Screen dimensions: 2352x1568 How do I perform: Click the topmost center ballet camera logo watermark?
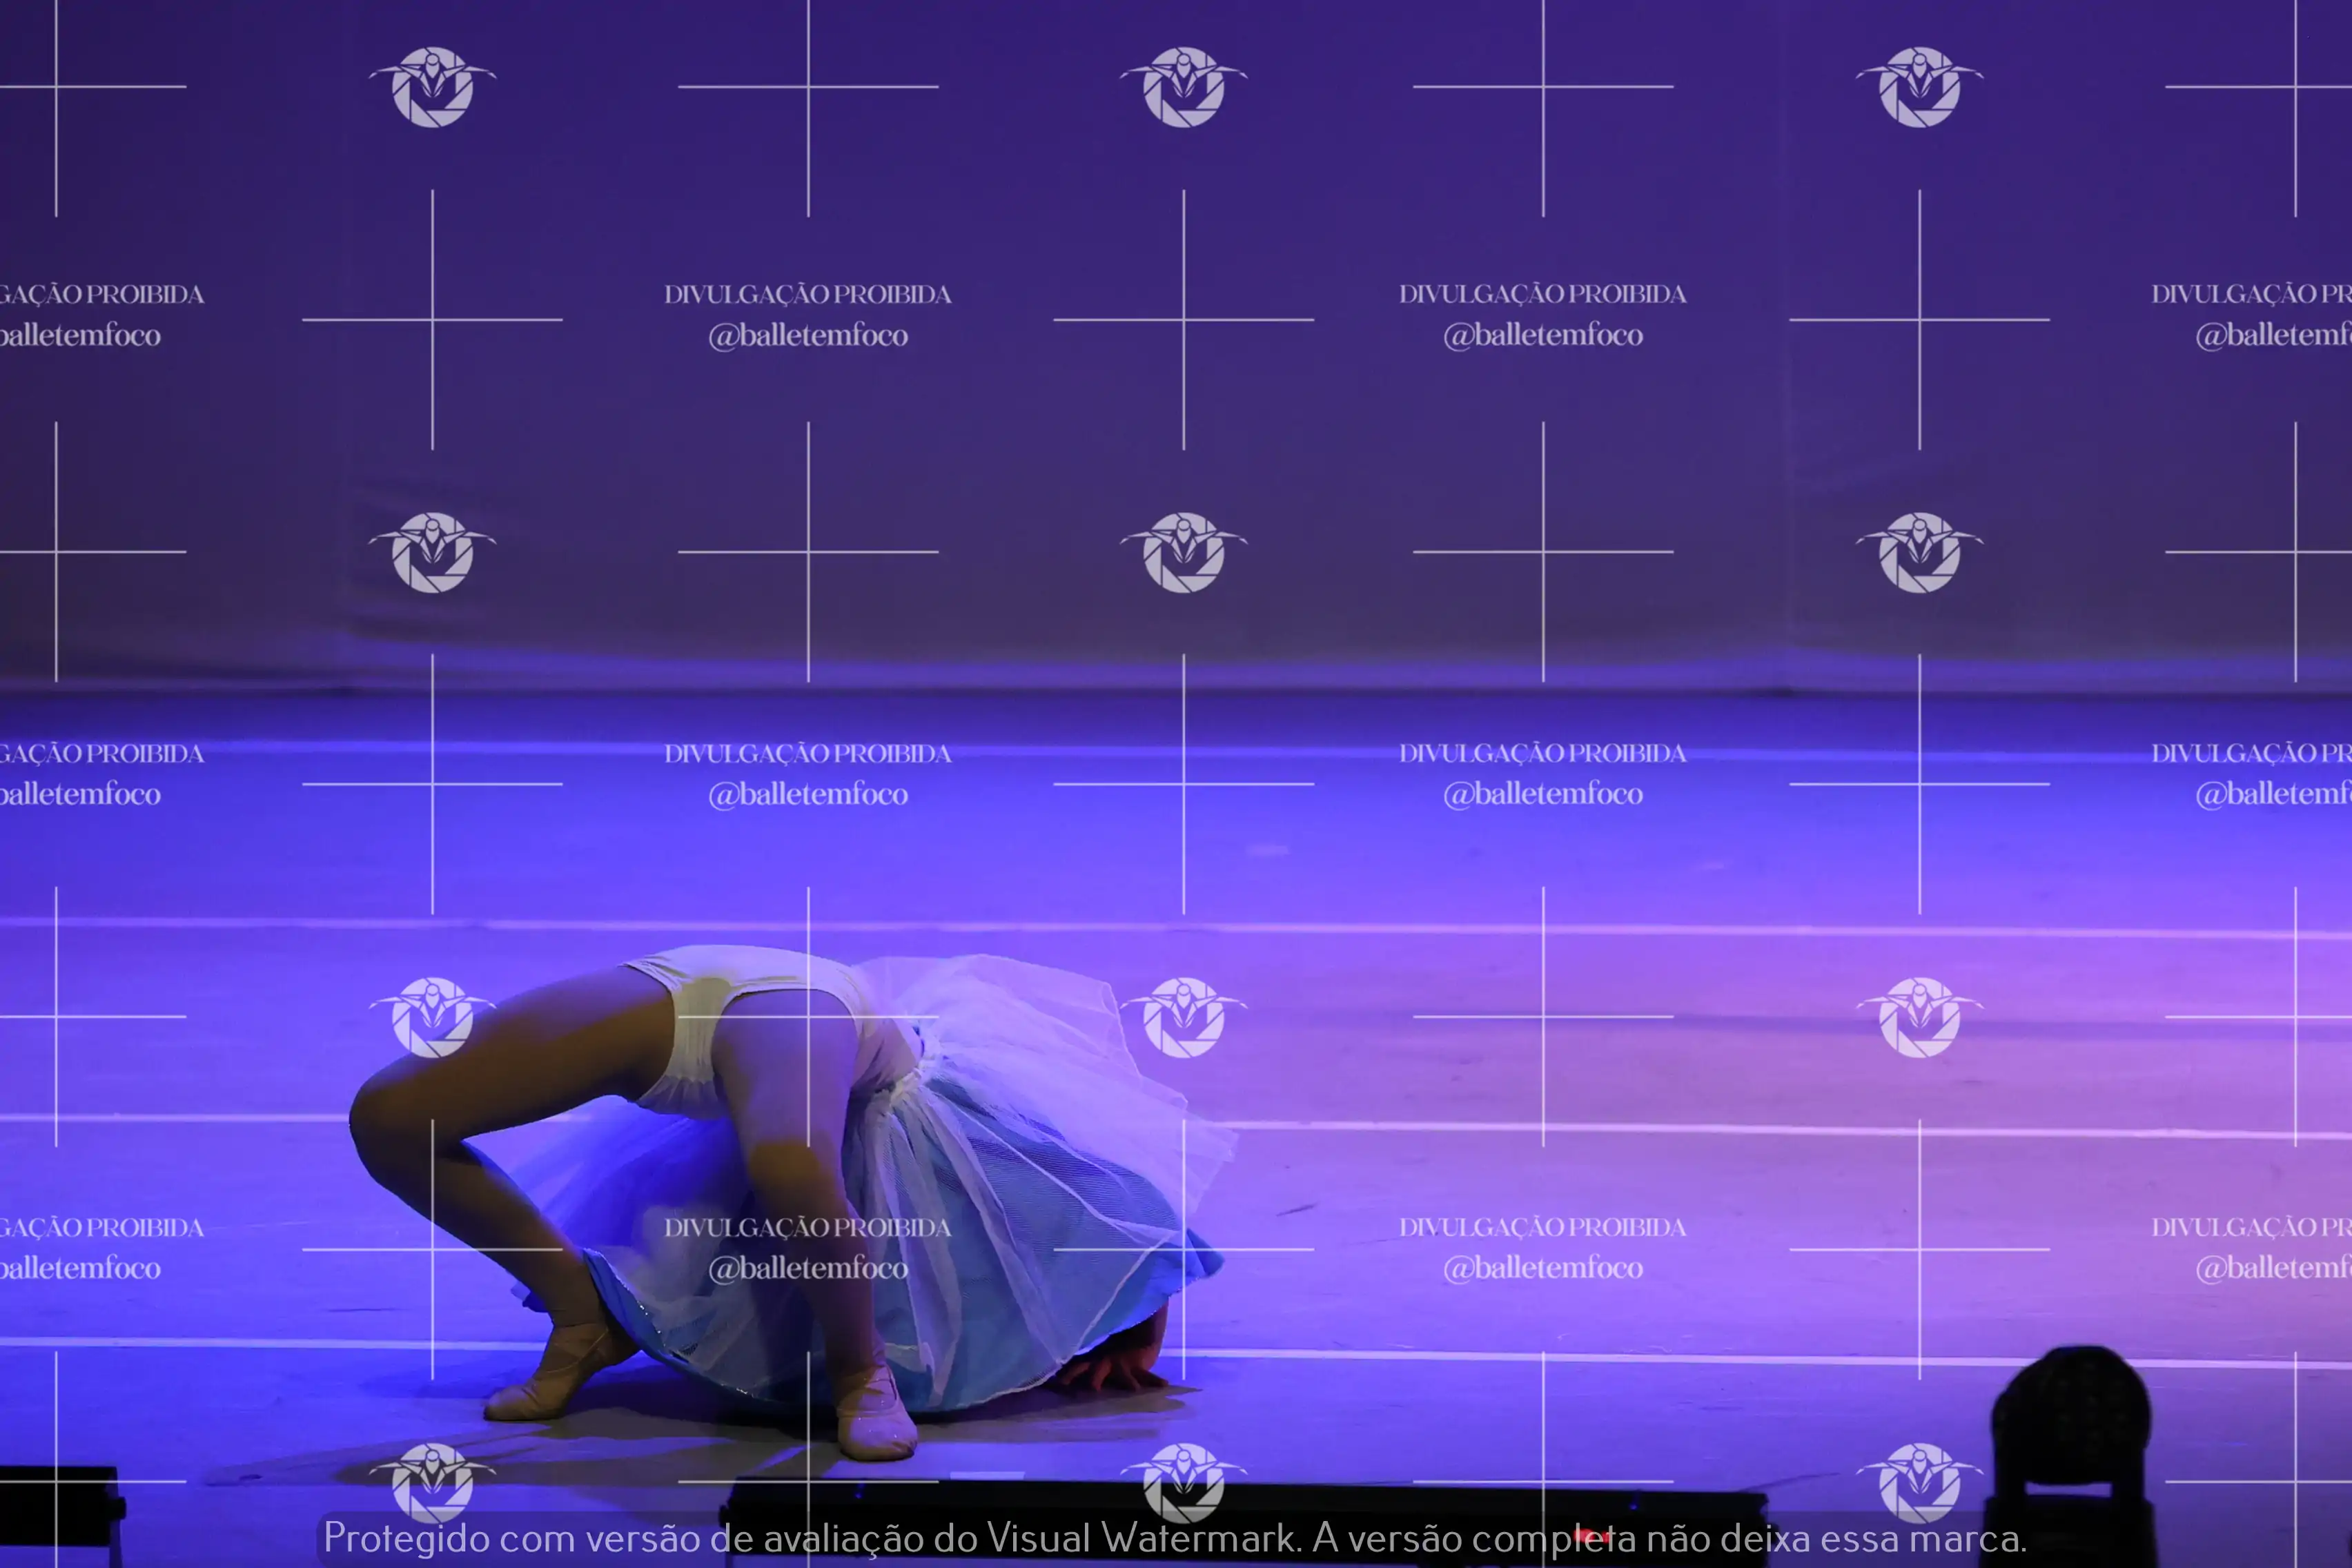tap(1183, 87)
